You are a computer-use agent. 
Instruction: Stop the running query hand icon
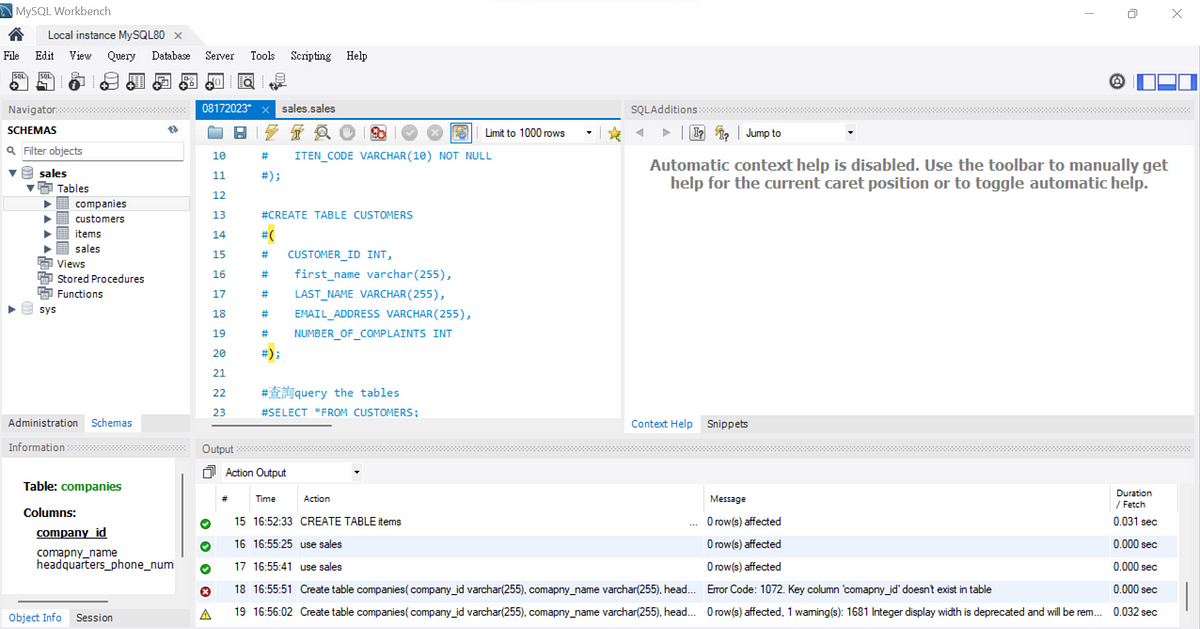pos(347,133)
